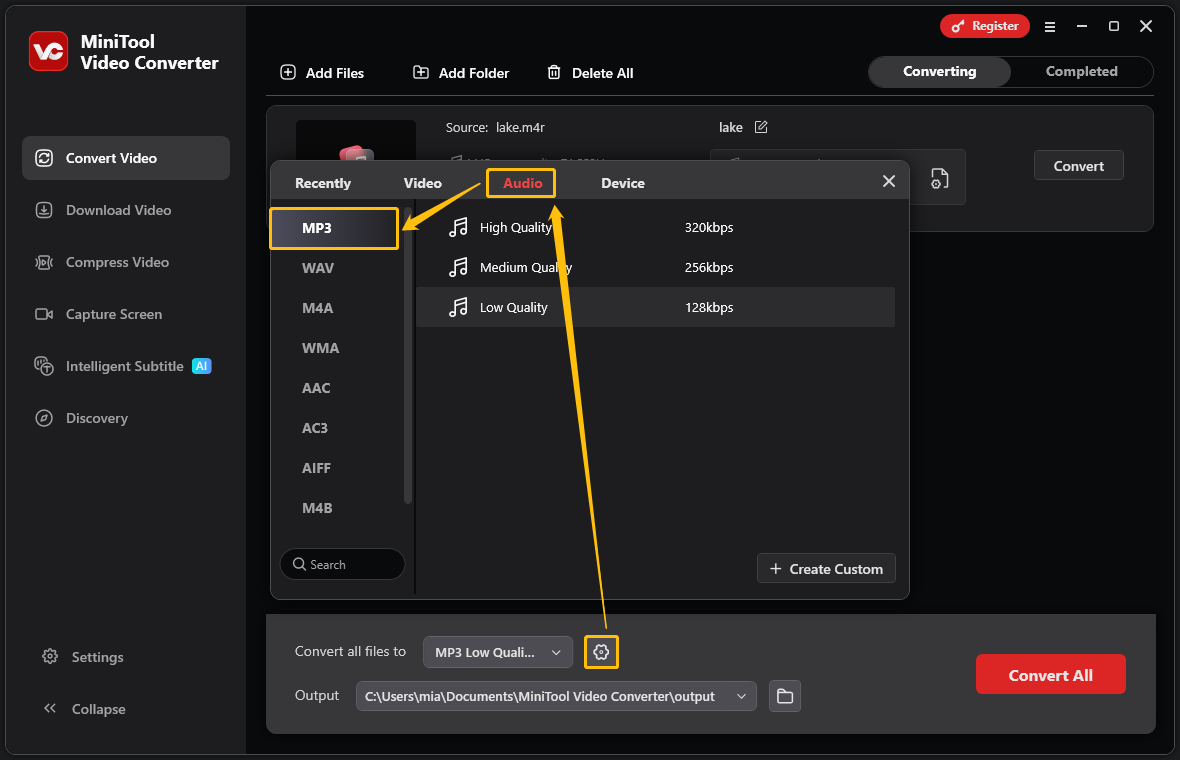Screen dimensions: 1180x760
Task: Click the Convert All button
Action: (1050, 674)
